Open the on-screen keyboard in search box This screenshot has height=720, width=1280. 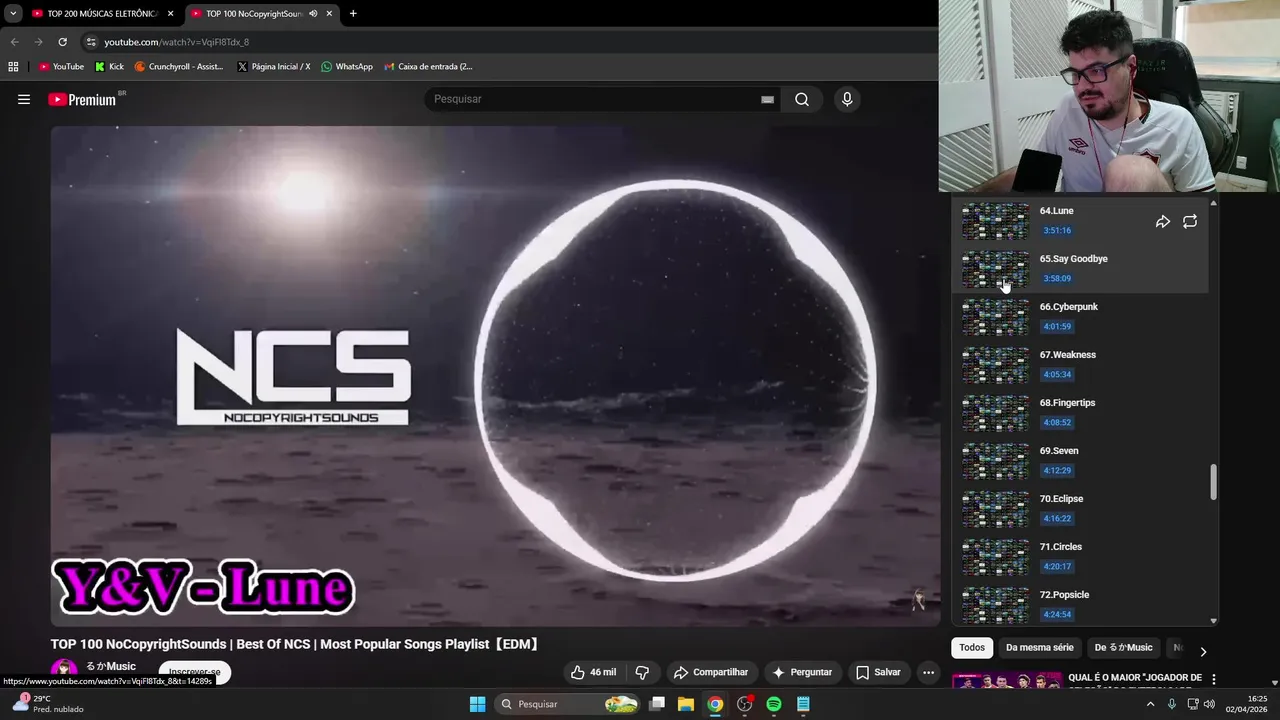pyautogui.click(x=767, y=99)
